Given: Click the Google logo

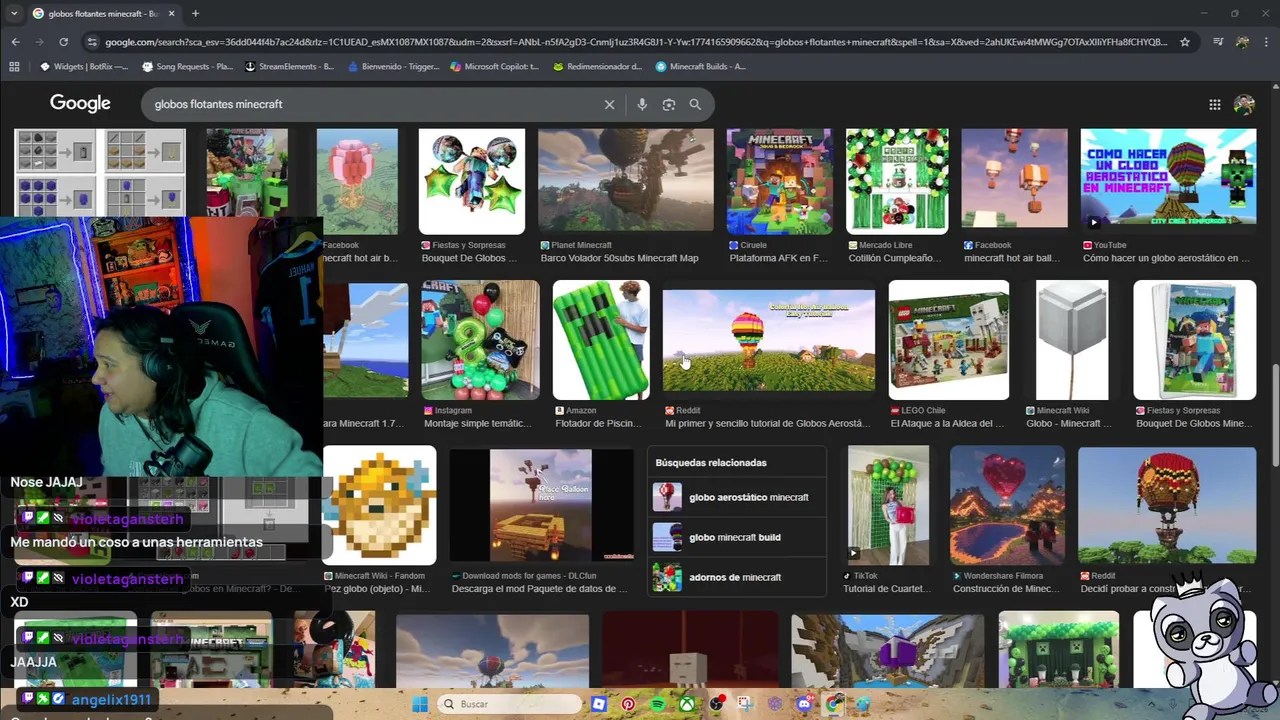Looking at the screenshot, I should pyautogui.click(x=80, y=103).
